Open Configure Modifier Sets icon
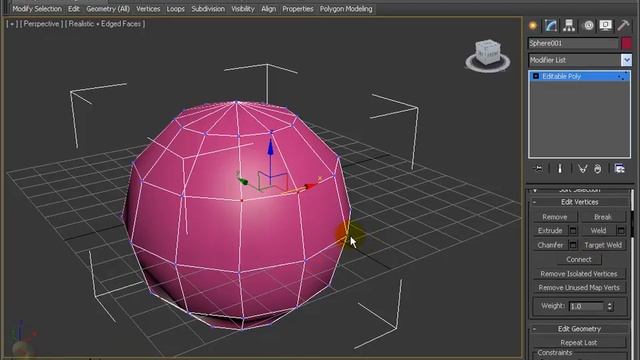This screenshot has width=640, height=360. [619, 169]
